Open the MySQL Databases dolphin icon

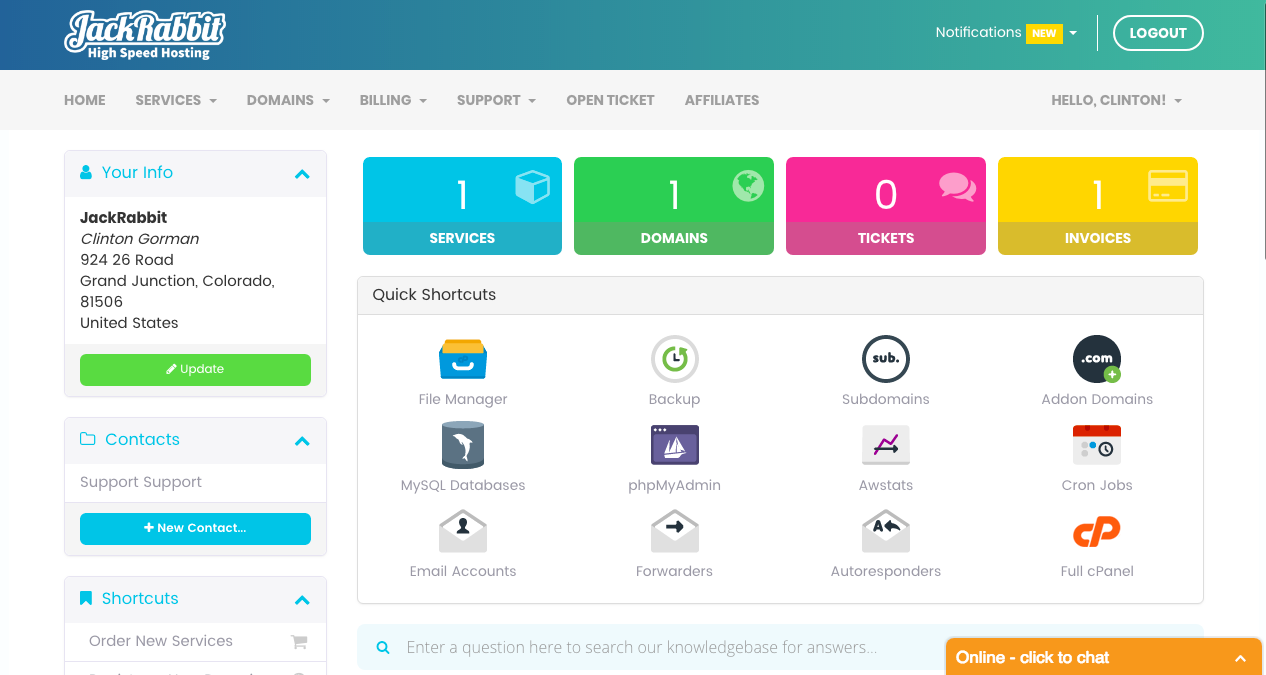462,445
